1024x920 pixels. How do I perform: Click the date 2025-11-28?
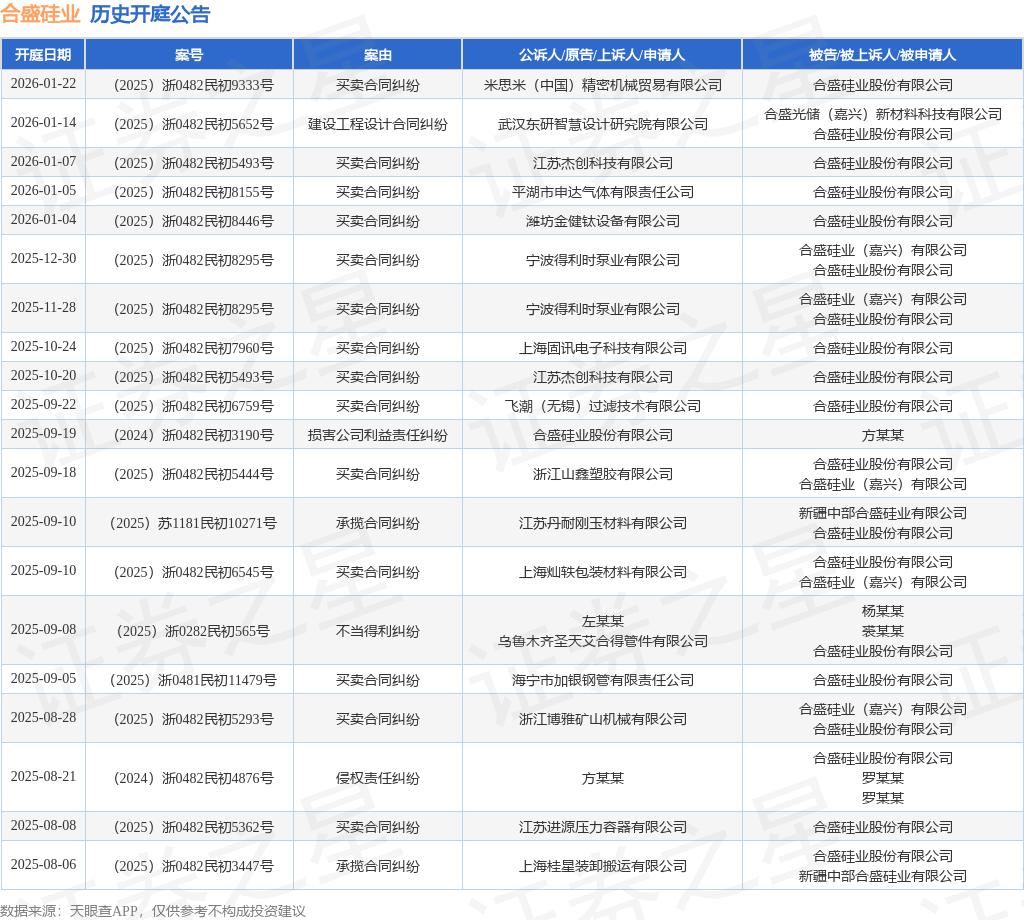pos(43,307)
